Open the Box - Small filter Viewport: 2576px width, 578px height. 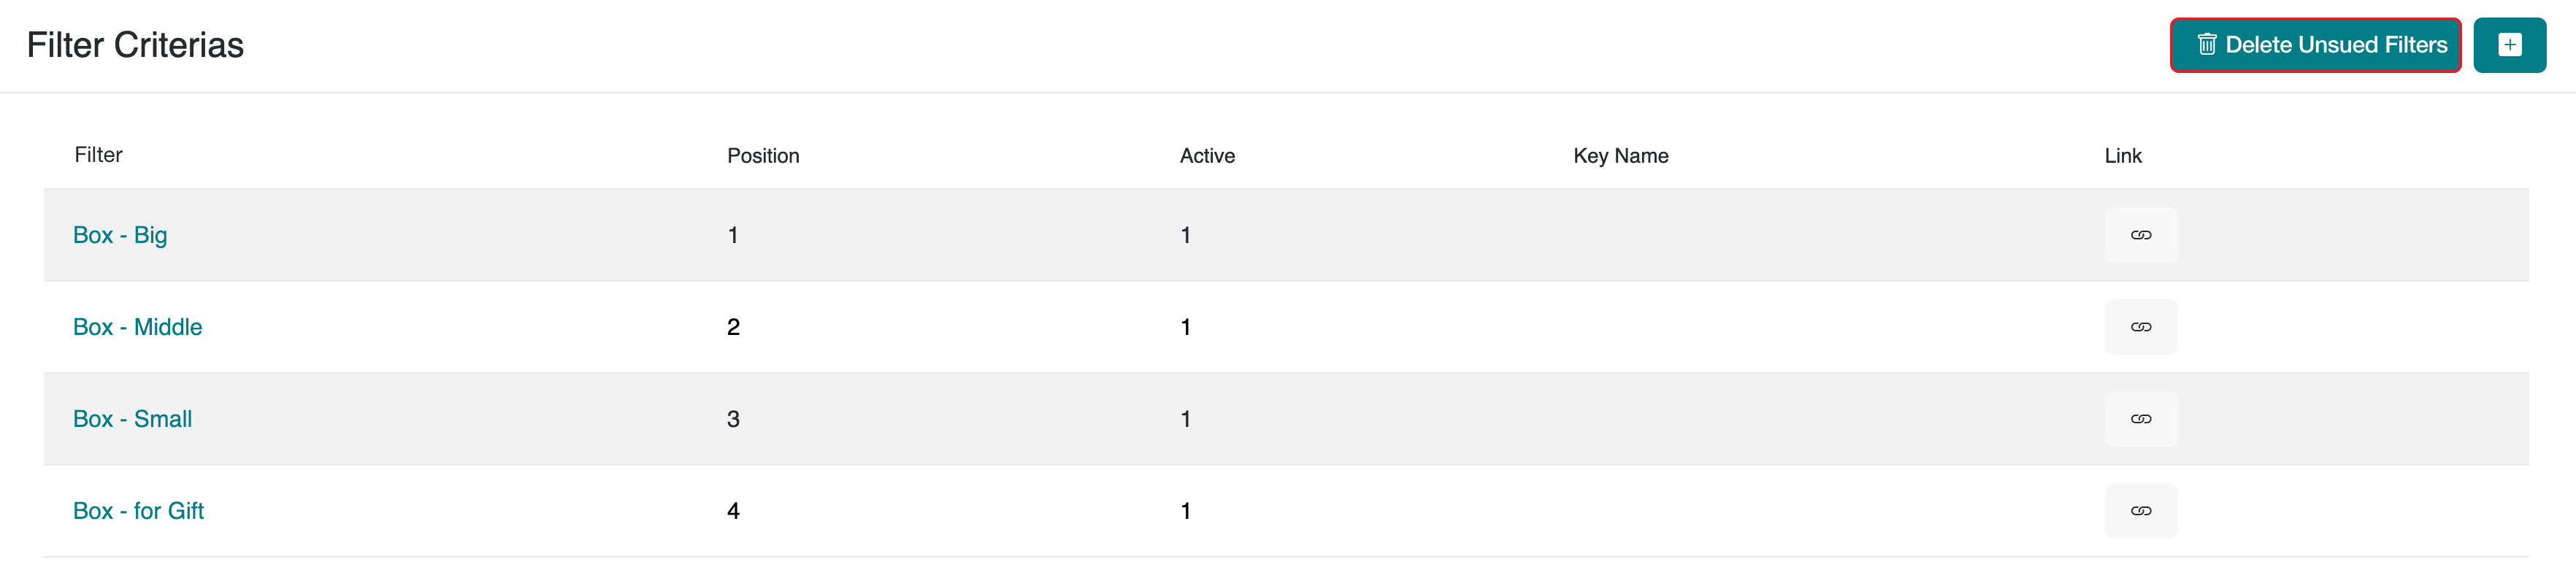tap(132, 419)
